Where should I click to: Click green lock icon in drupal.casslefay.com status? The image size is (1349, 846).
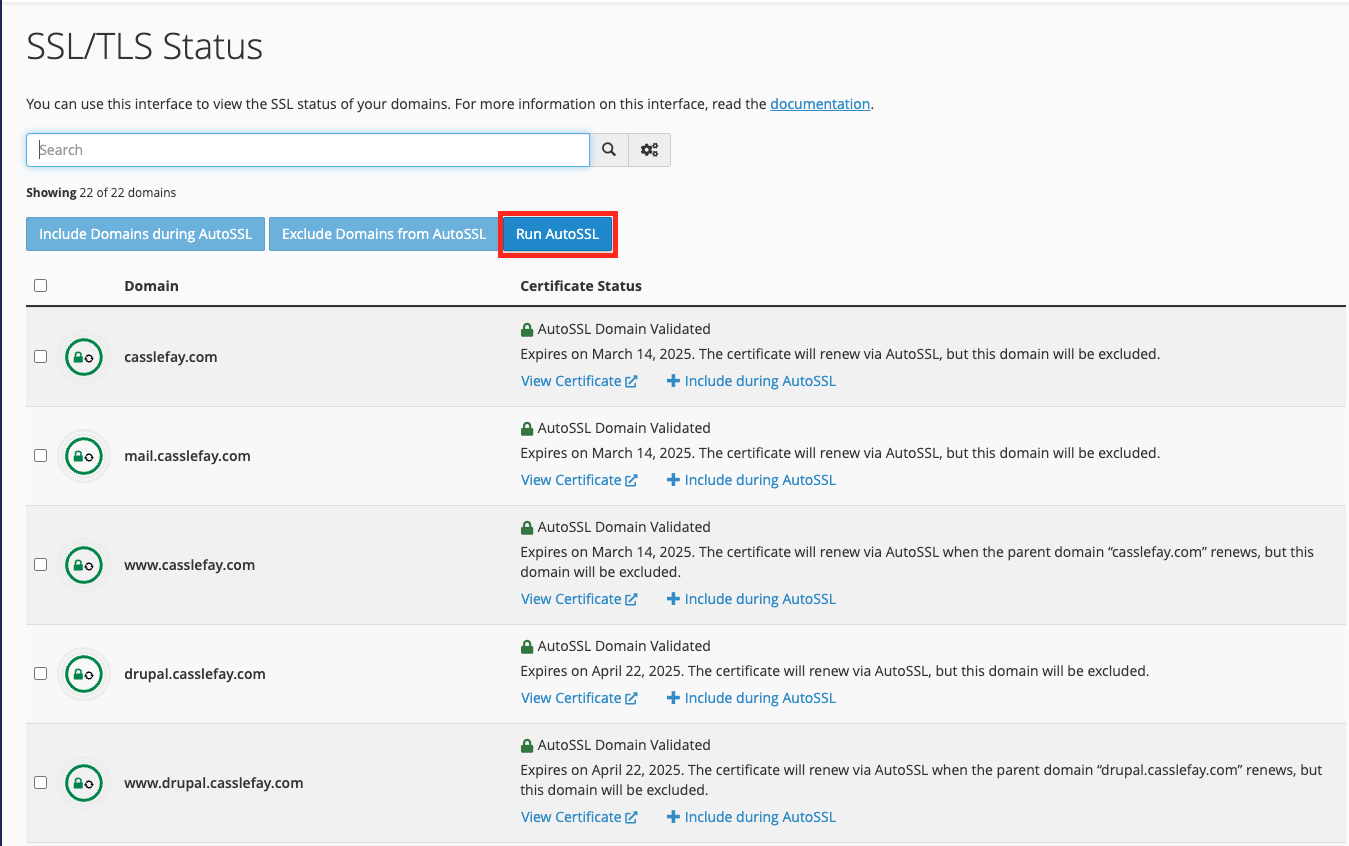[x=527, y=646]
